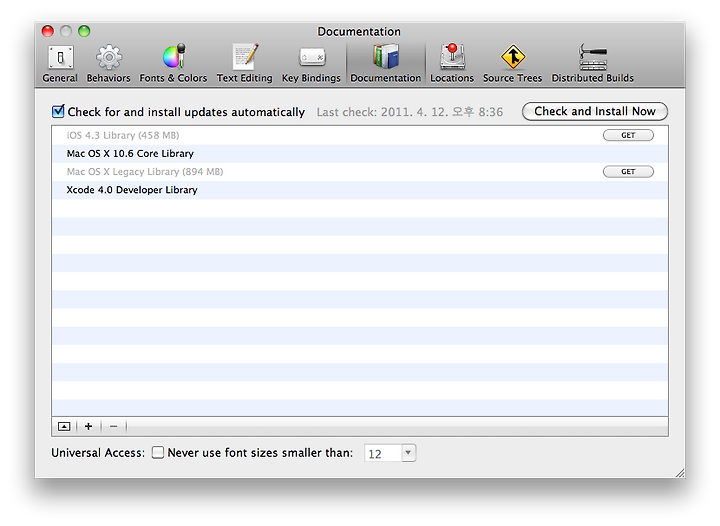The height and width of the screenshot is (526, 720).
Task: Open Fonts & Colors preferences
Action: coord(173,63)
